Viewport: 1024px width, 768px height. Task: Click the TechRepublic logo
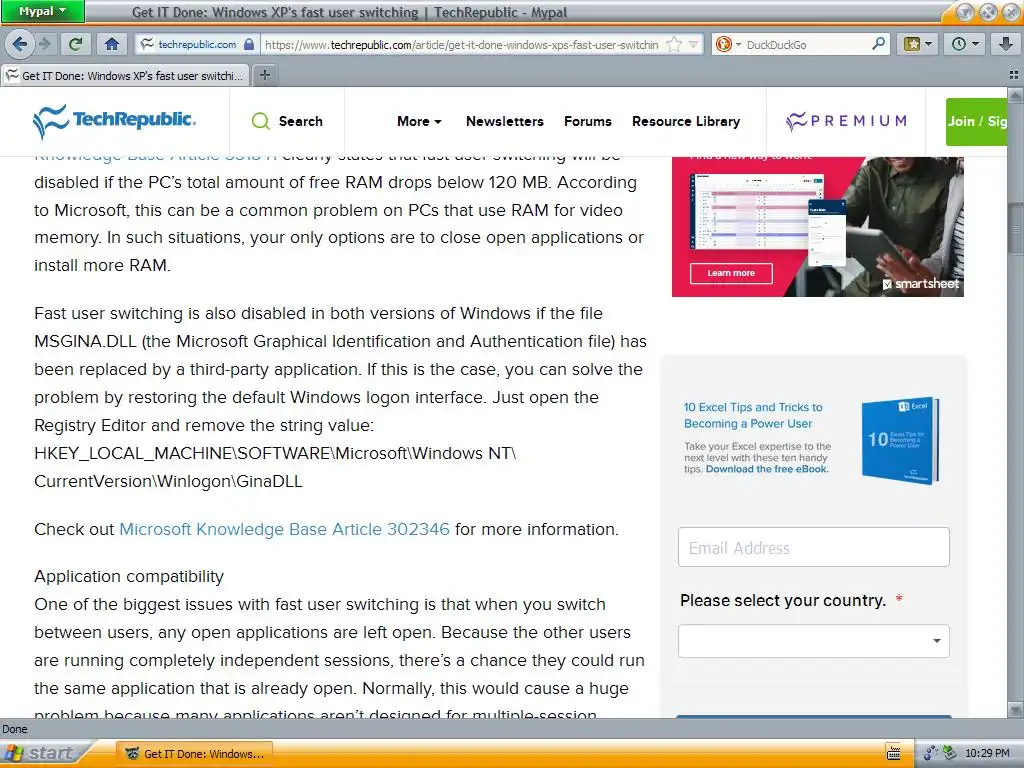click(x=114, y=121)
